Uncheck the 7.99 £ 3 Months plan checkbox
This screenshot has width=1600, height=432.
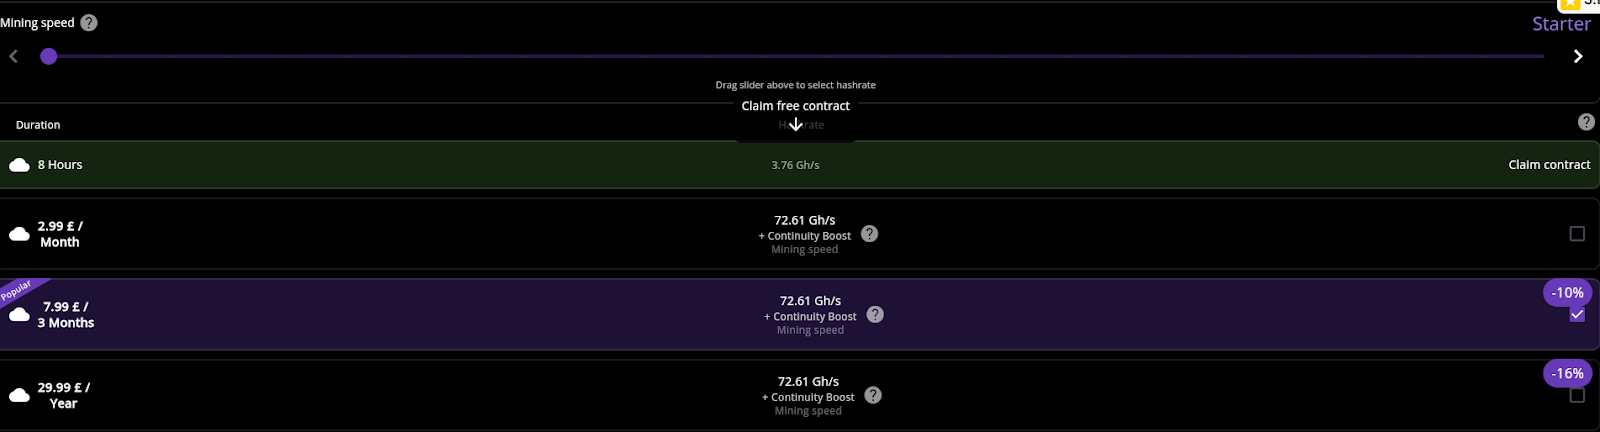pos(1577,315)
